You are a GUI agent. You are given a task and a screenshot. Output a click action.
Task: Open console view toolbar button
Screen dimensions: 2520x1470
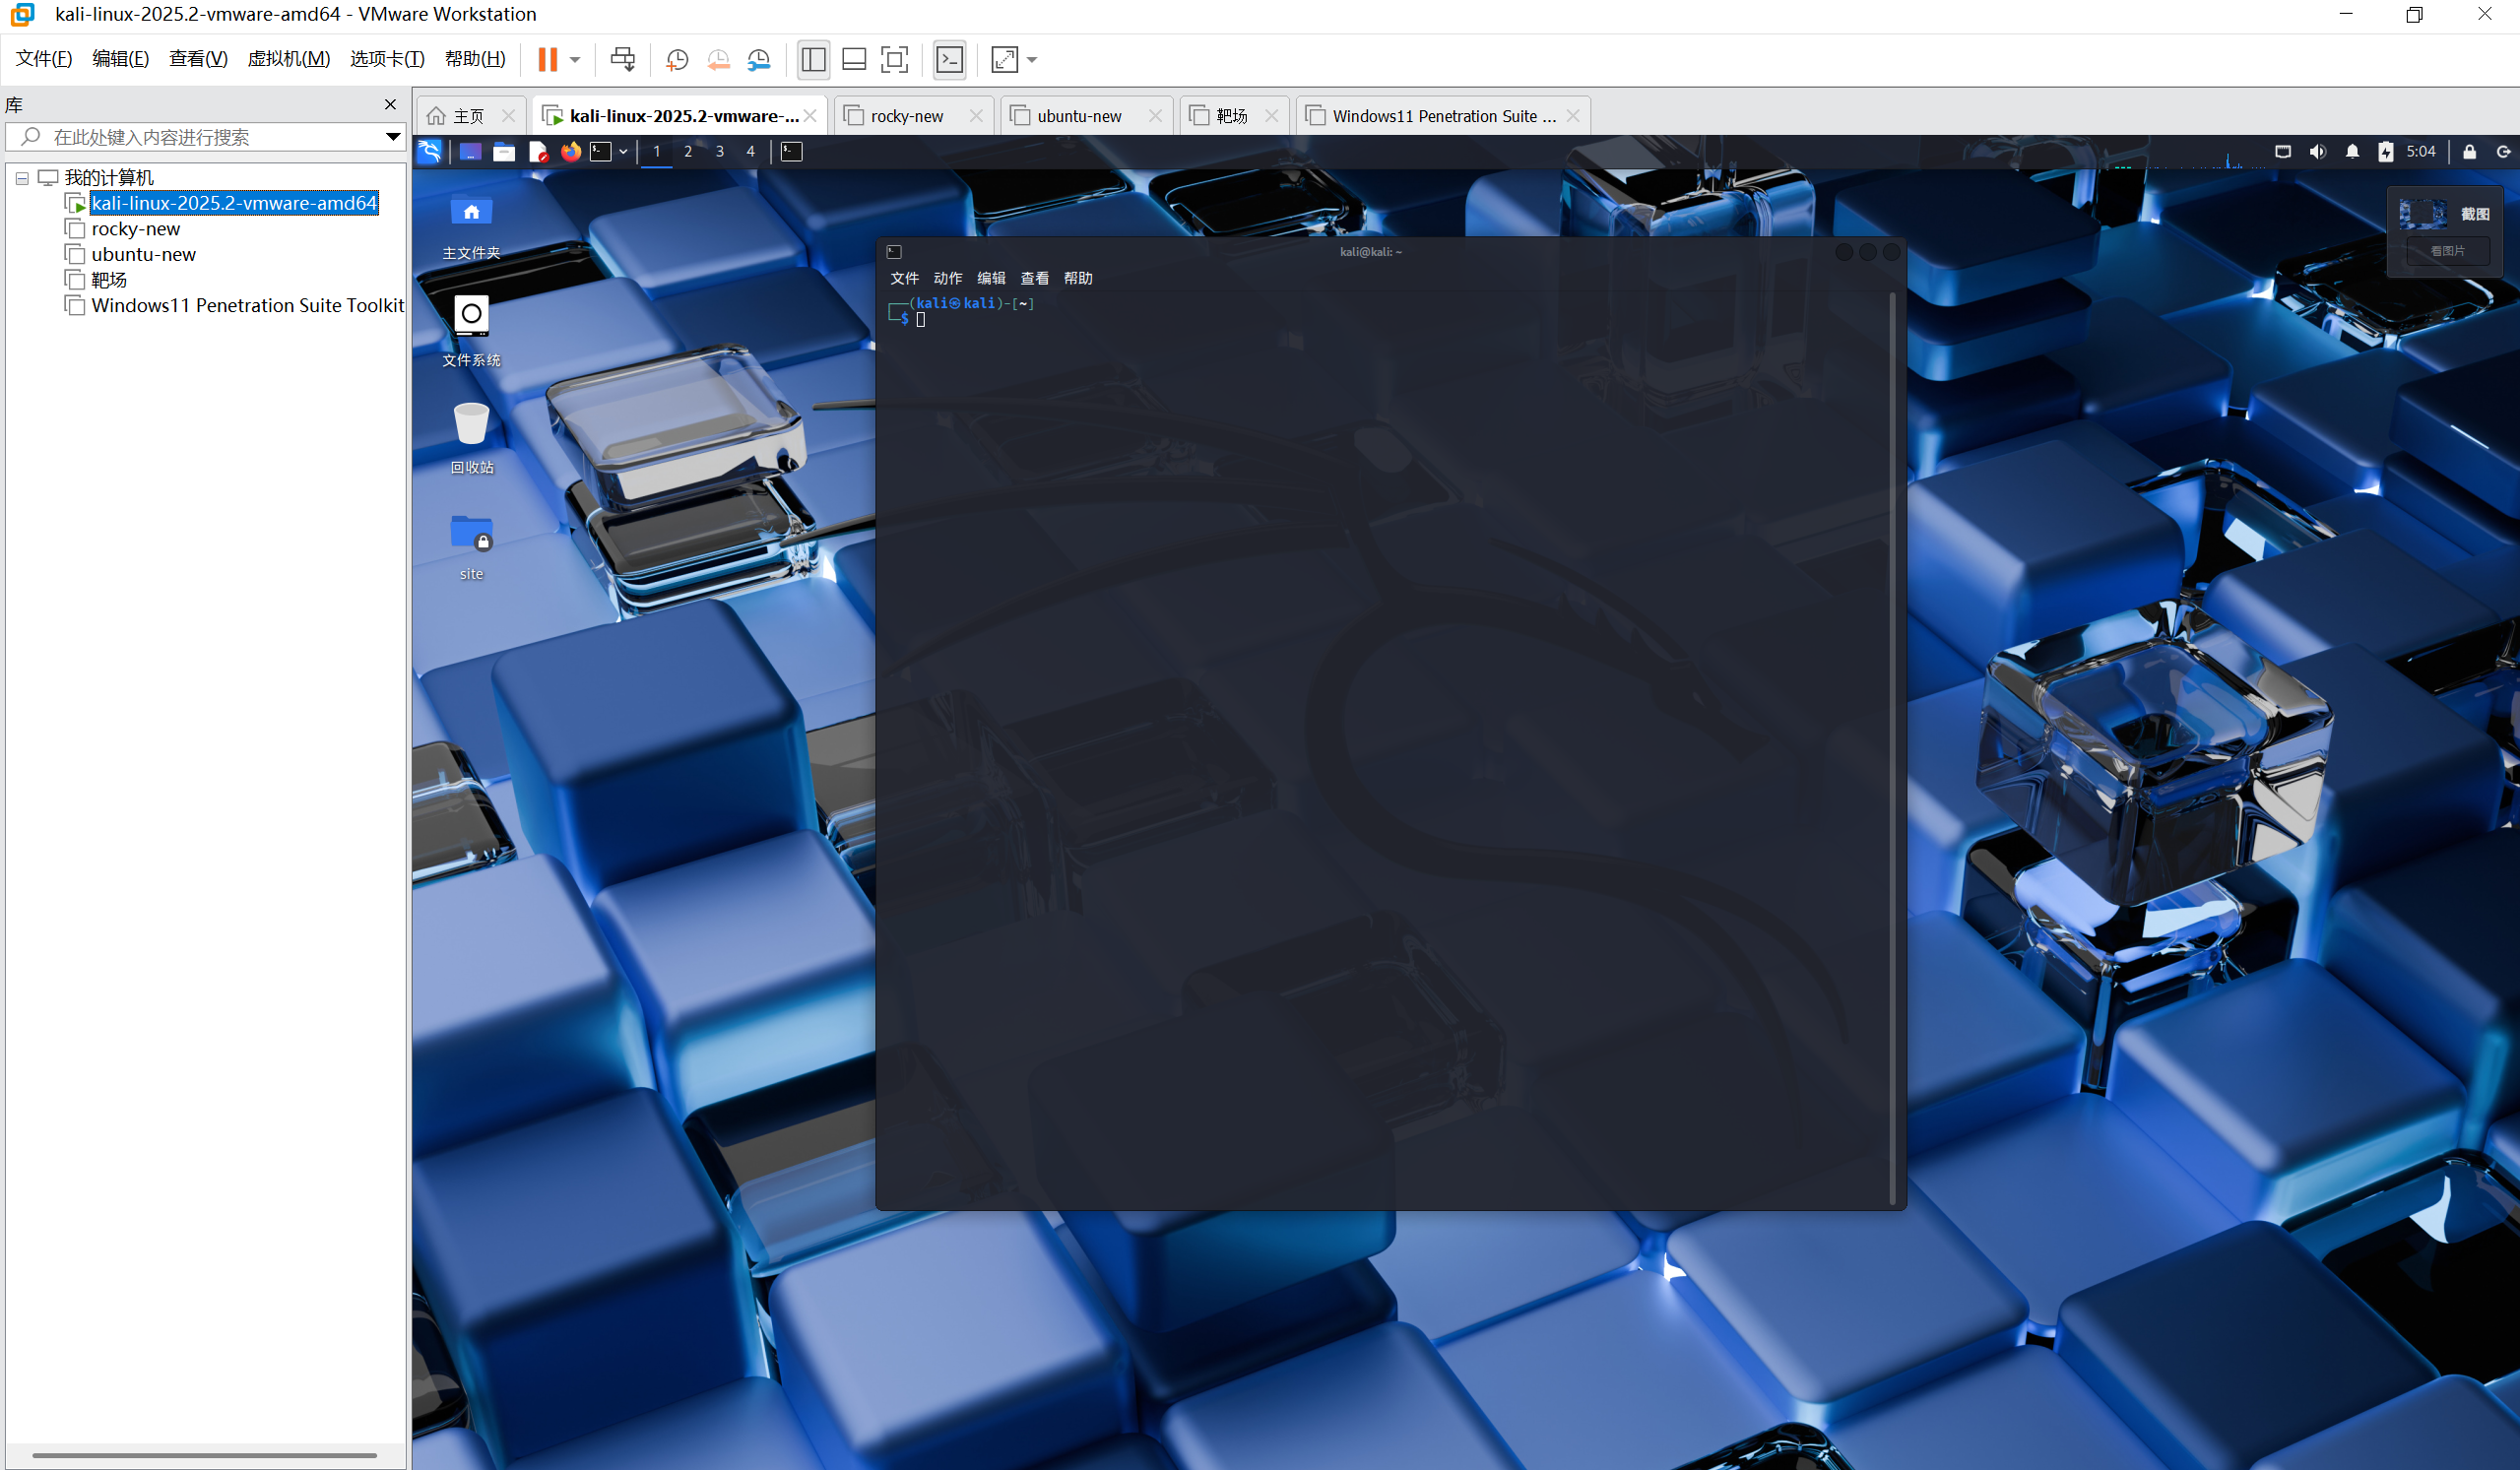pyautogui.click(x=949, y=60)
